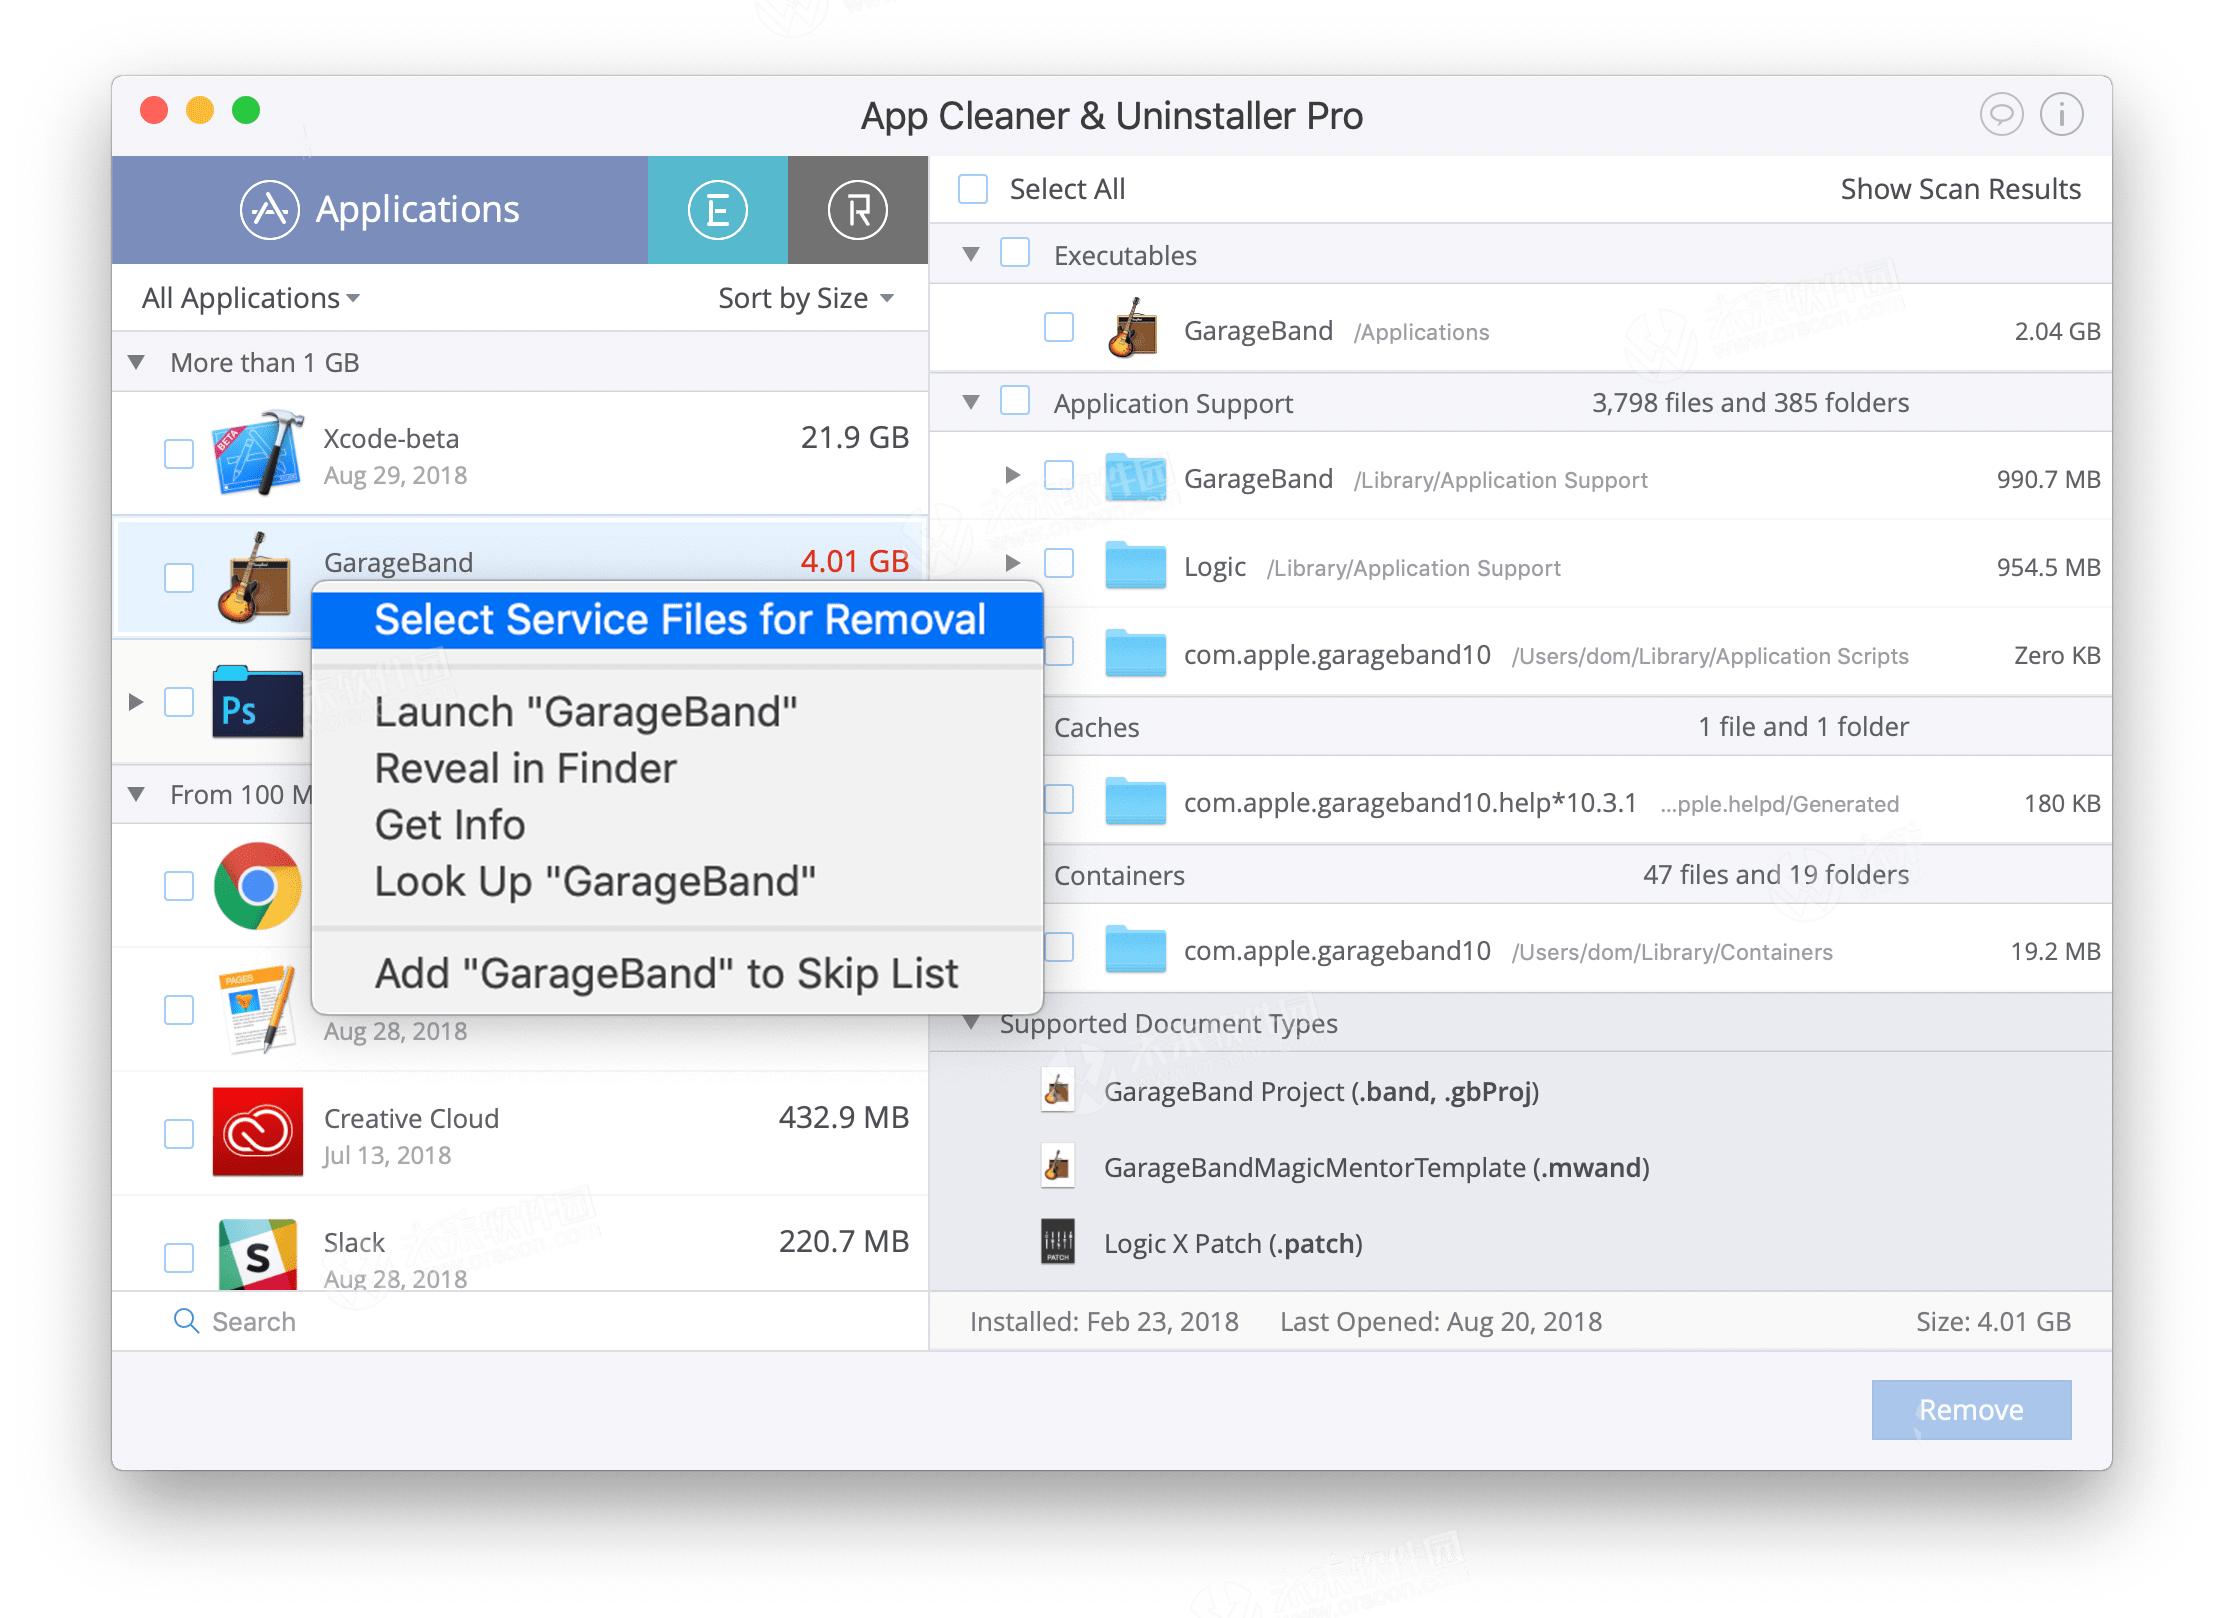Expand the GarageBand folder under Application Support
This screenshot has height=1618, width=2224.
1013,478
